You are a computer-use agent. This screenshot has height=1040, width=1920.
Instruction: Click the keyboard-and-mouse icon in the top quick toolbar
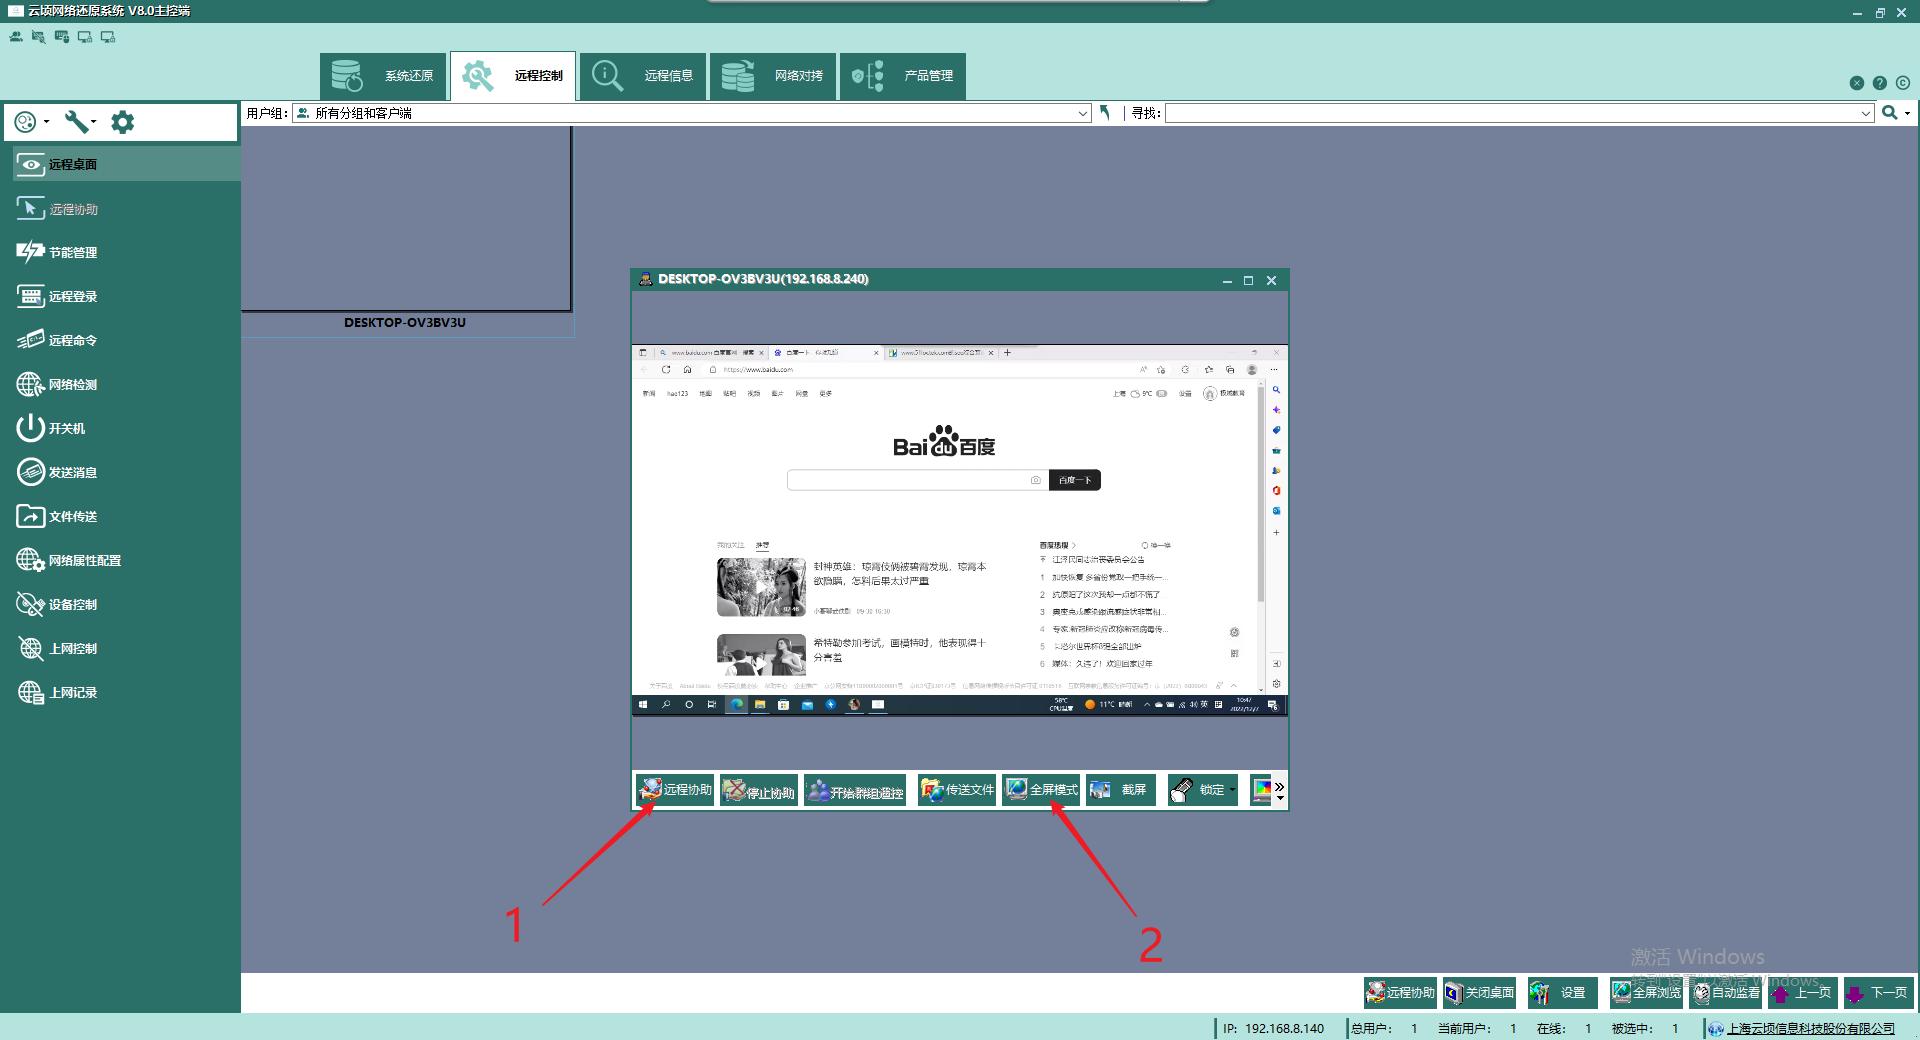(62, 37)
